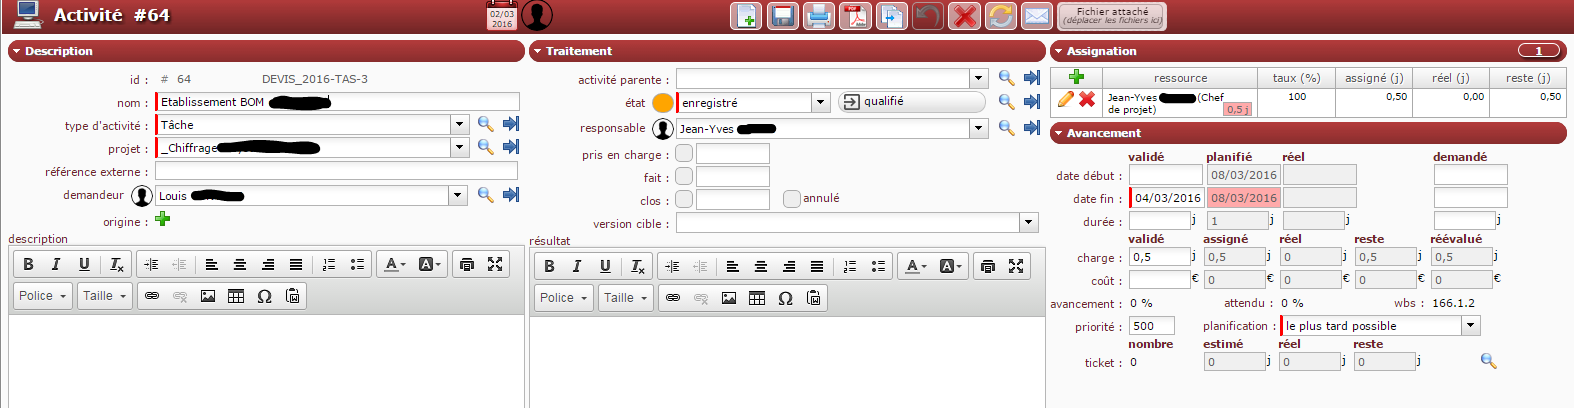Click the 'qualifié' status button

point(910,102)
